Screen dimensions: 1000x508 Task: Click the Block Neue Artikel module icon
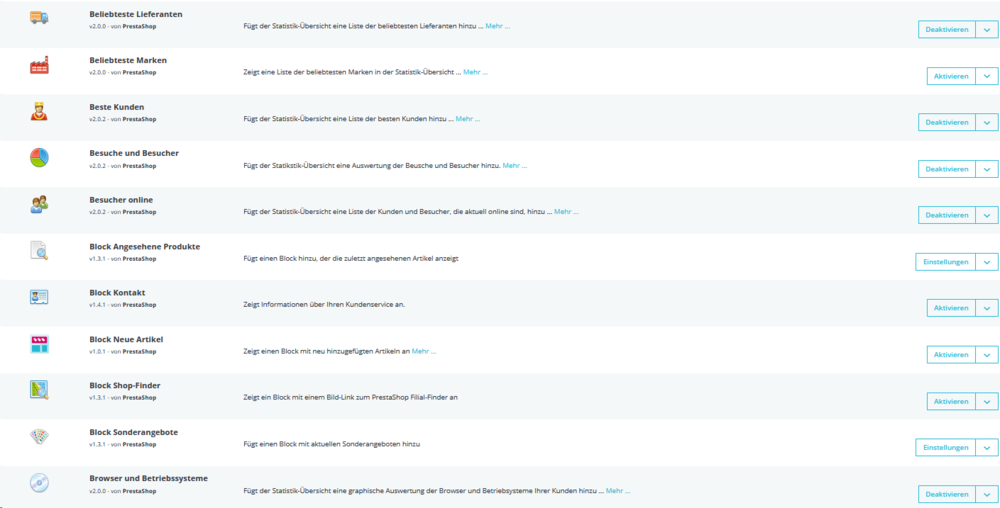coord(39,344)
